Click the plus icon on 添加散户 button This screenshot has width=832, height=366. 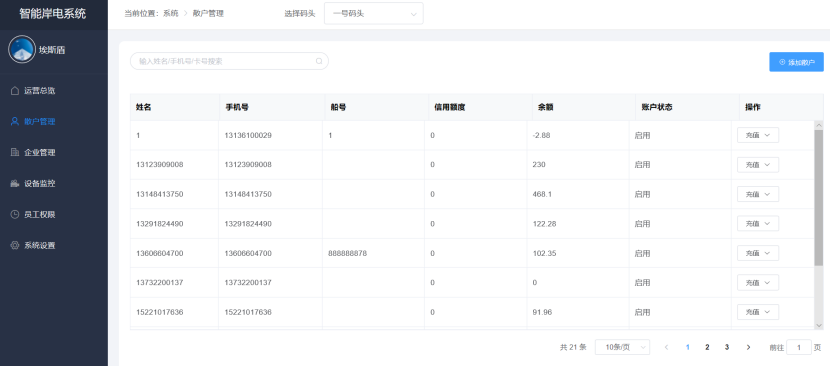pos(782,62)
